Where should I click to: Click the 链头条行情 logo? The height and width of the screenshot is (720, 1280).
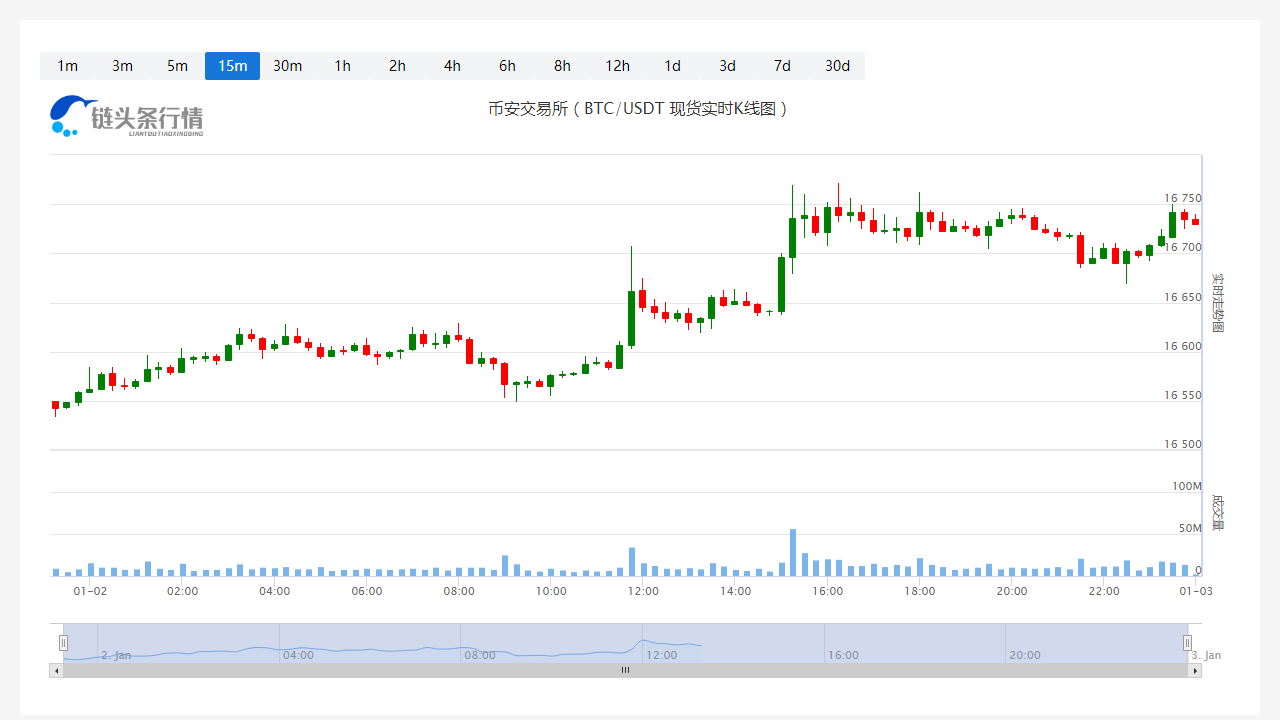pyautogui.click(x=126, y=115)
